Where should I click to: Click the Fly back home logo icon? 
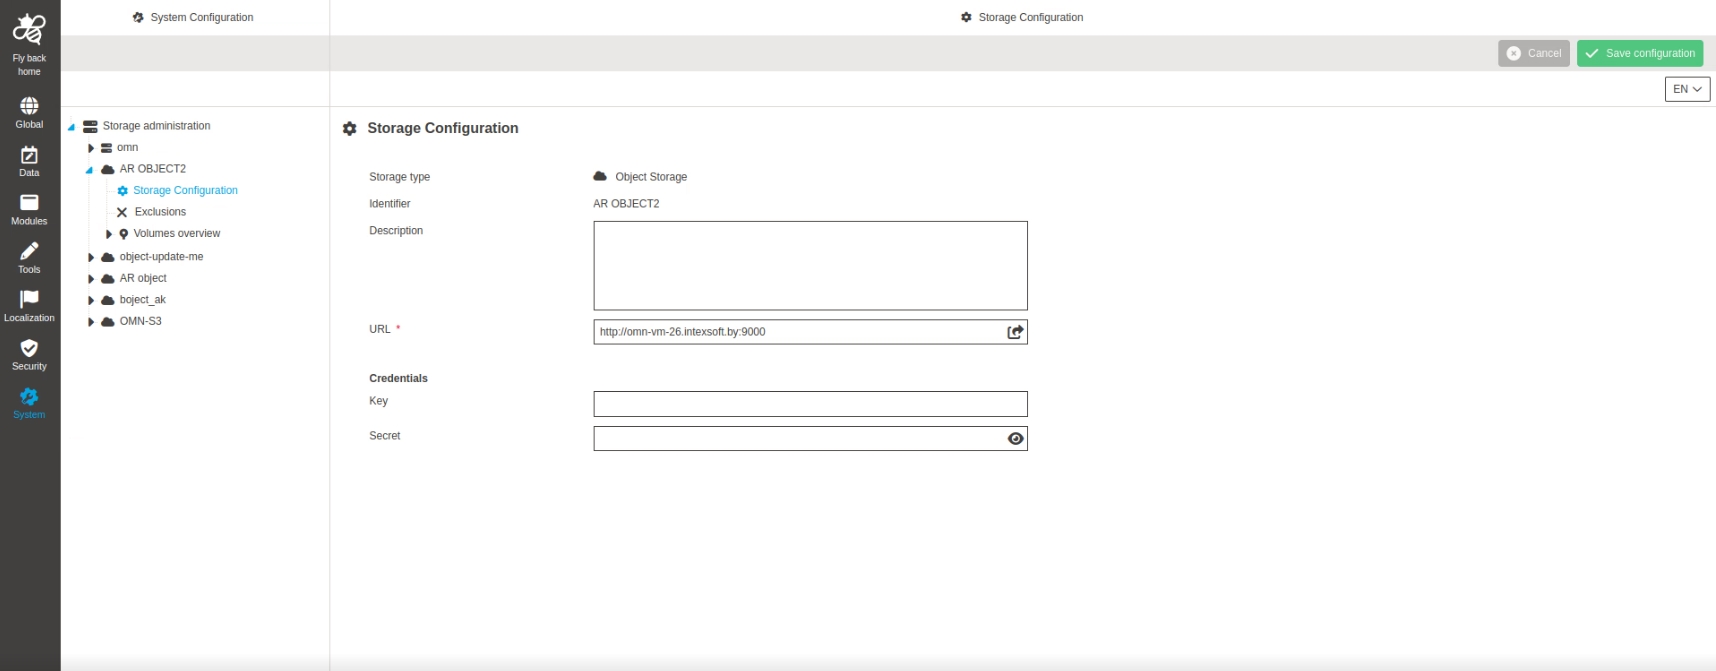tap(29, 30)
